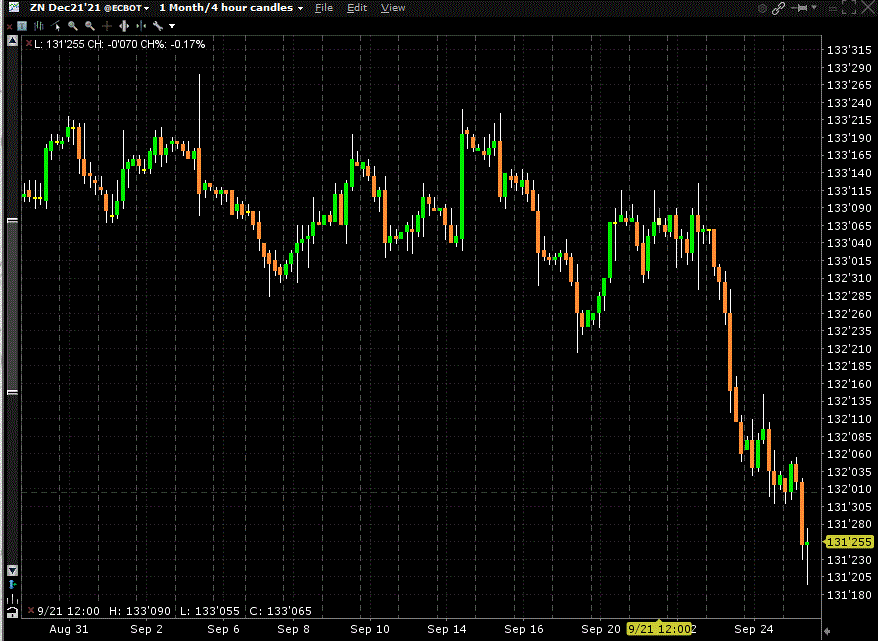Click the blue vertical autoscale icon at bottom left
The image size is (878, 641).
coord(13,584)
